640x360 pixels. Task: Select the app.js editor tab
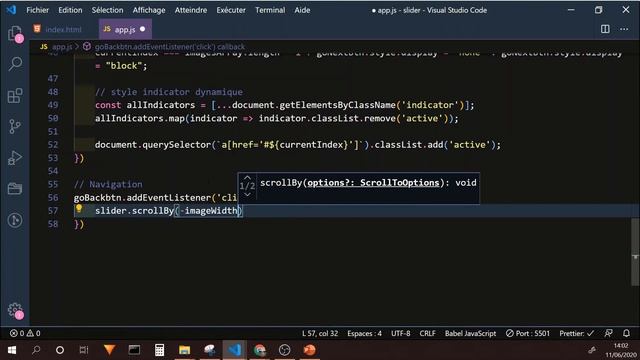[x=124, y=29]
